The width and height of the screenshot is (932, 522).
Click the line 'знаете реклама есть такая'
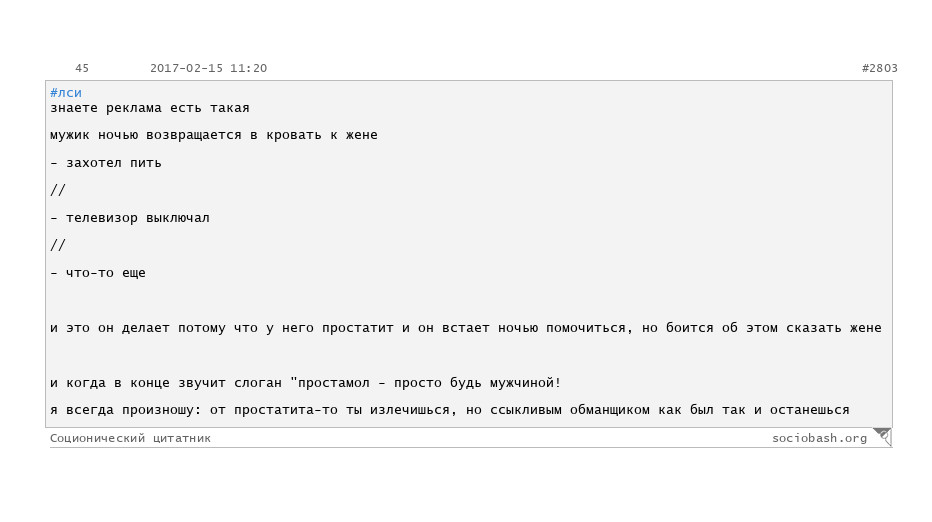(150, 108)
